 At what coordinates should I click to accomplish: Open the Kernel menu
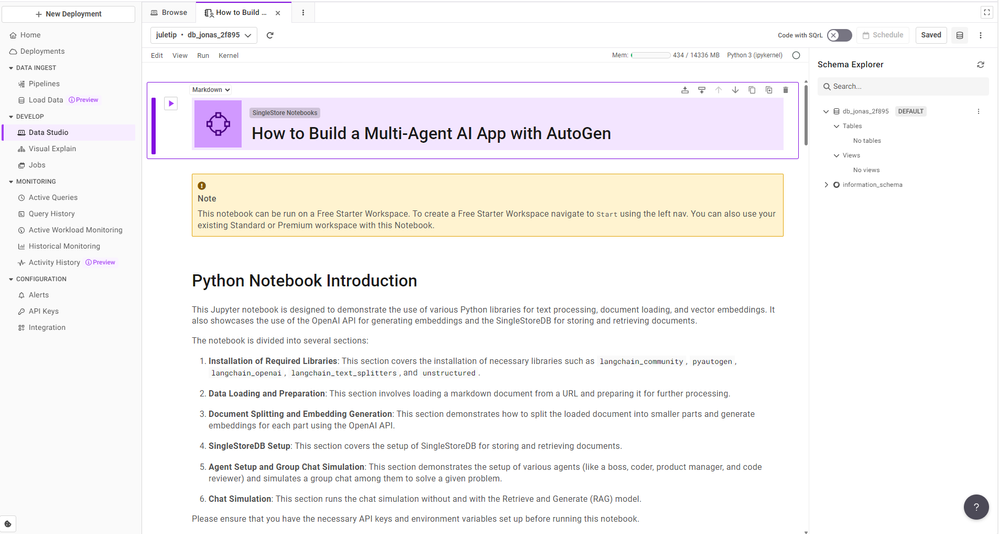click(x=228, y=55)
